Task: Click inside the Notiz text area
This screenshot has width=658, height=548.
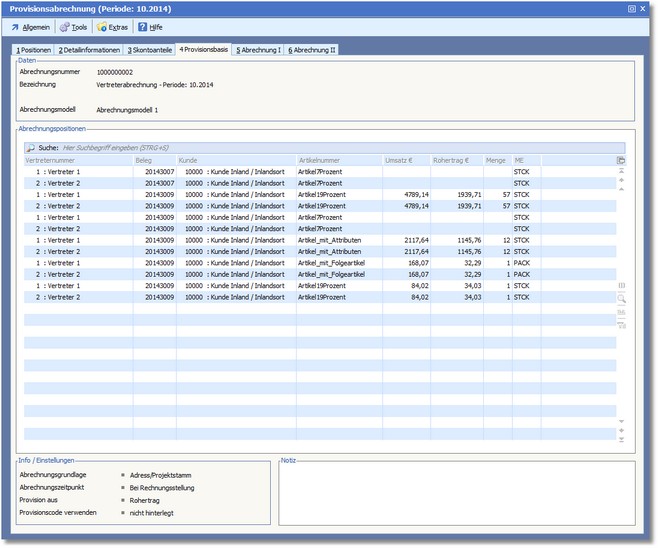Action: pos(455,493)
